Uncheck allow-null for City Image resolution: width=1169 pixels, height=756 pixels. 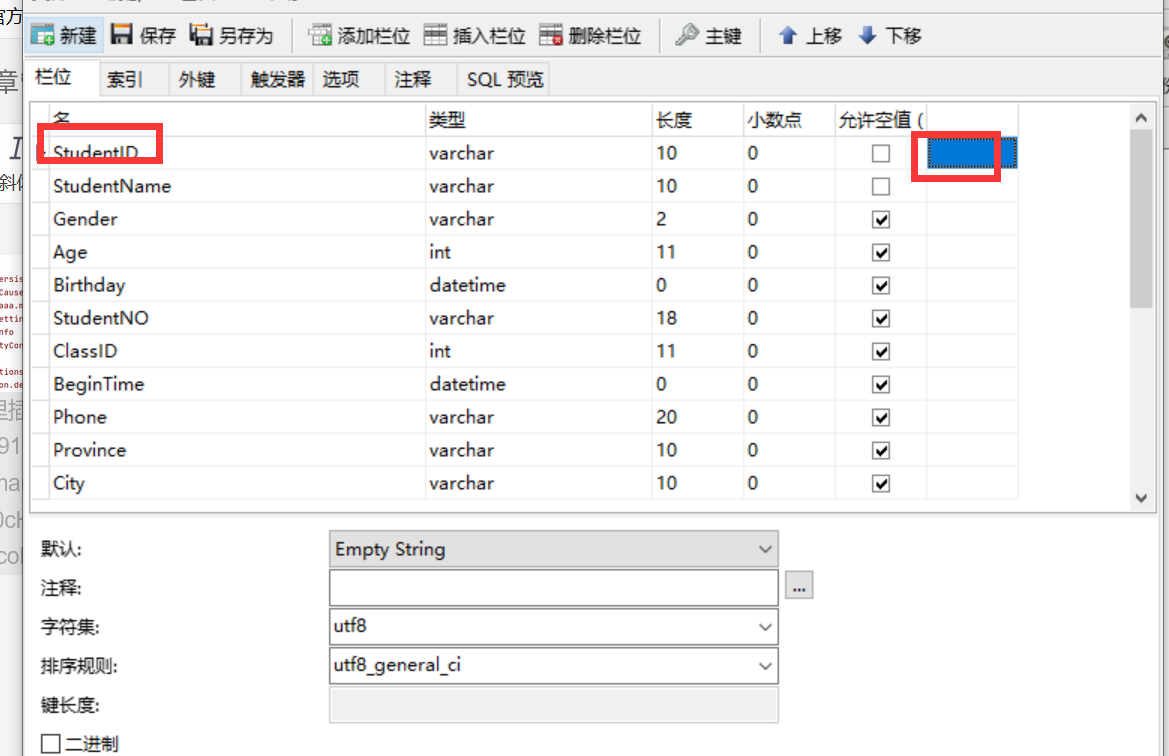[880, 483]
